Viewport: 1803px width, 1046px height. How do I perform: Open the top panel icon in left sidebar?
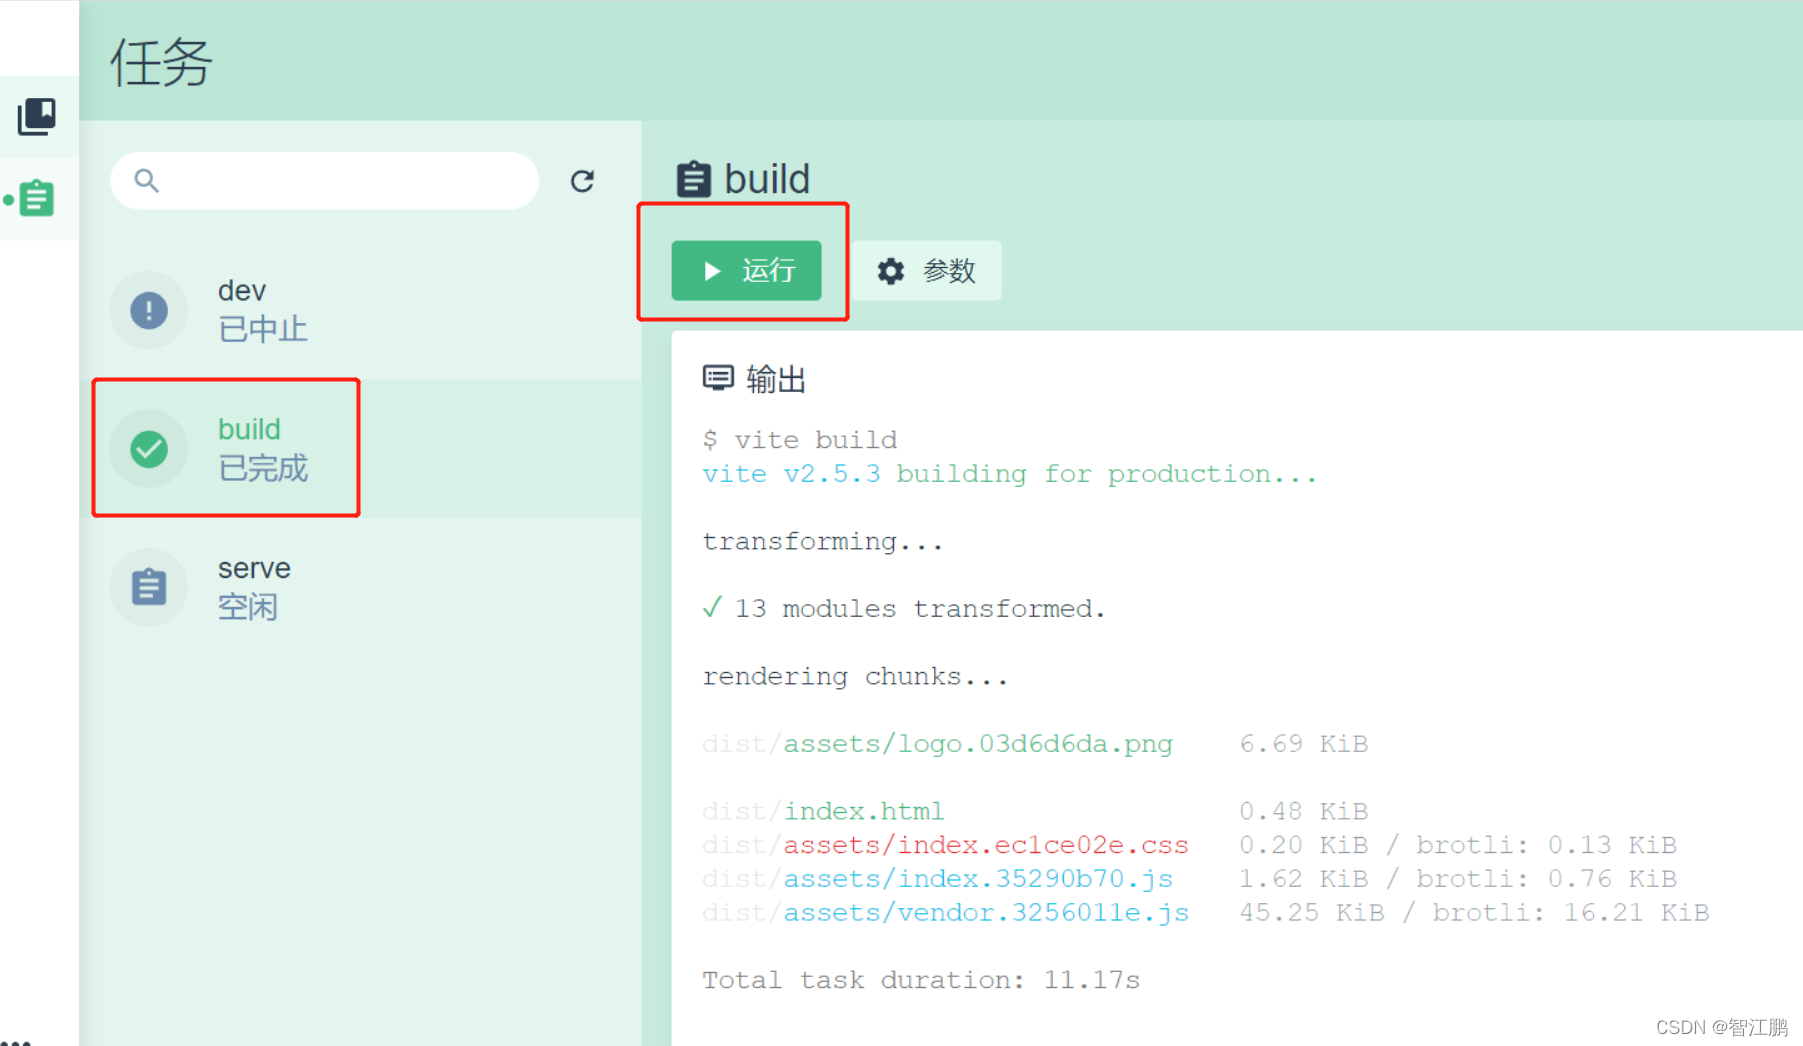click(37, 116)
